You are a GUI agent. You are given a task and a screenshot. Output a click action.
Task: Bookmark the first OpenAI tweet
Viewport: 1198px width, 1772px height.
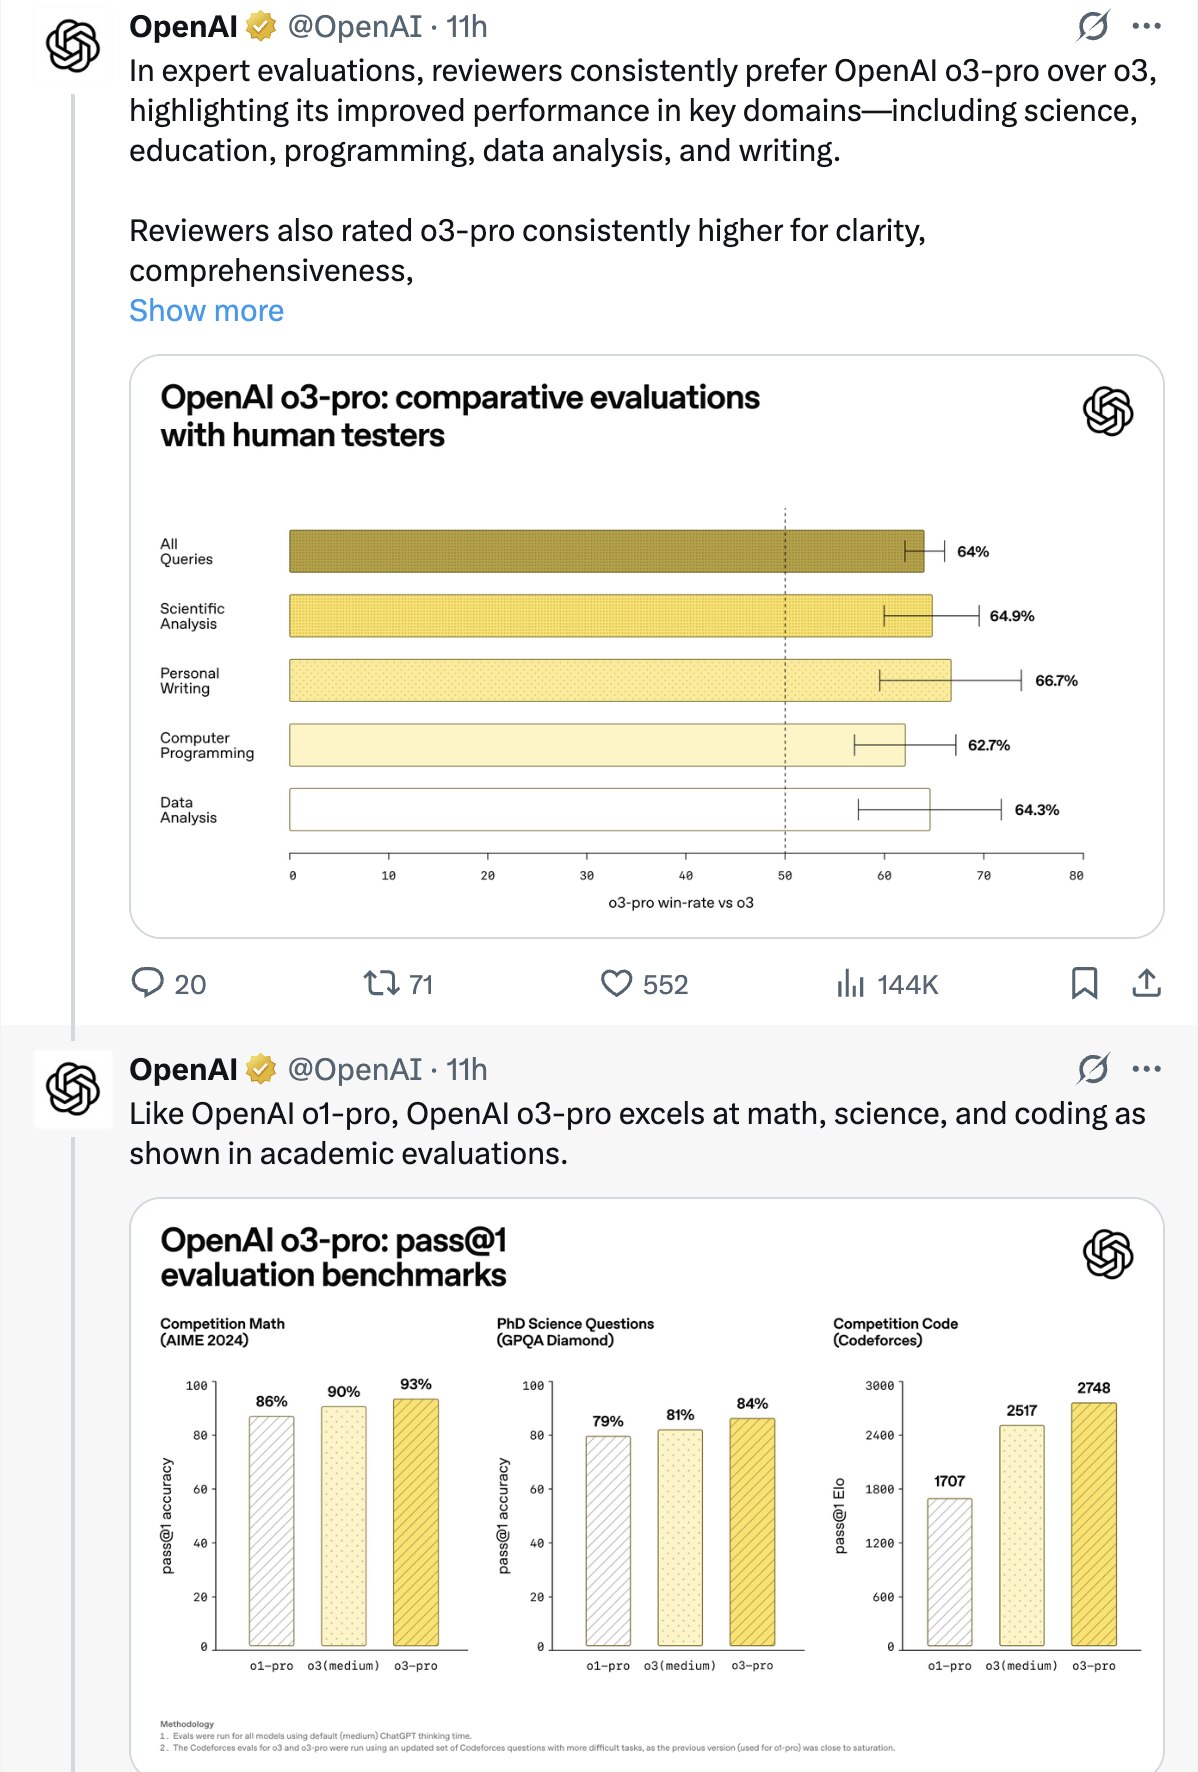(1084, 984)
